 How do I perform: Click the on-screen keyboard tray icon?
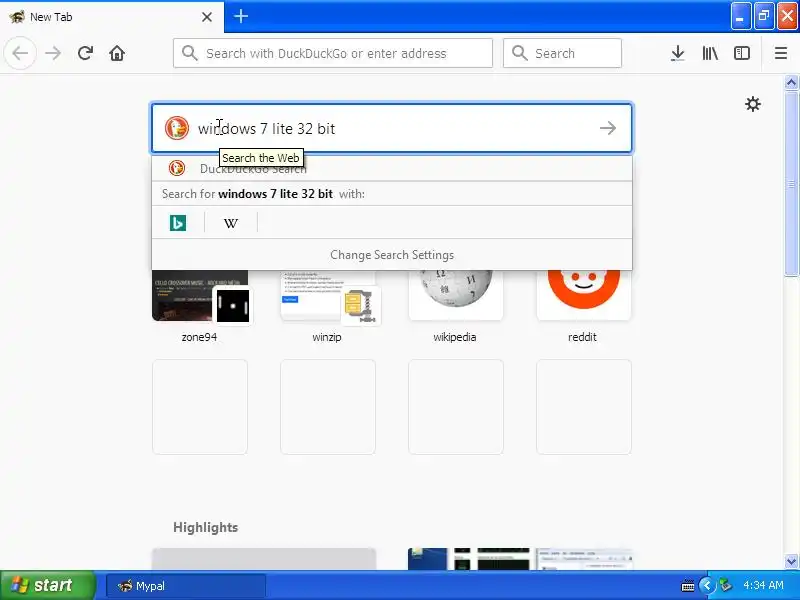(x=688, y=586)
